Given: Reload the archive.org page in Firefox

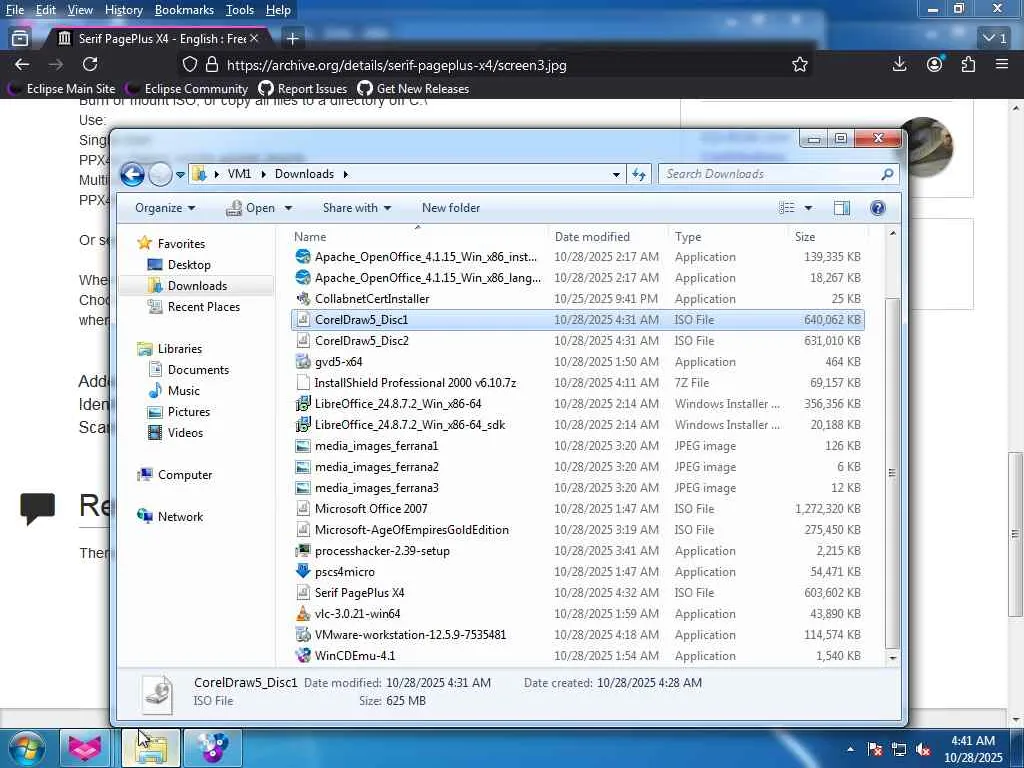Looking at the screenshot, I should tap(90, 64).
